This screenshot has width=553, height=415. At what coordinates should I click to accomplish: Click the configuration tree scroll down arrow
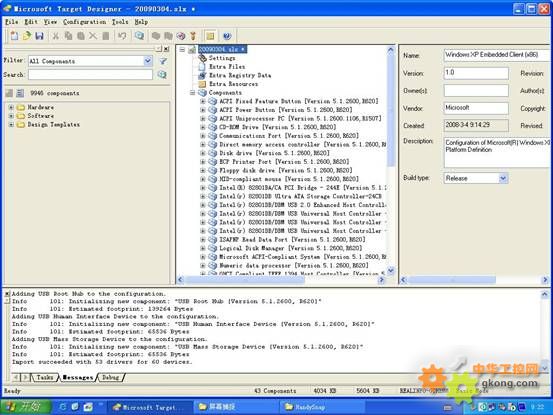(x=391, y=270)
